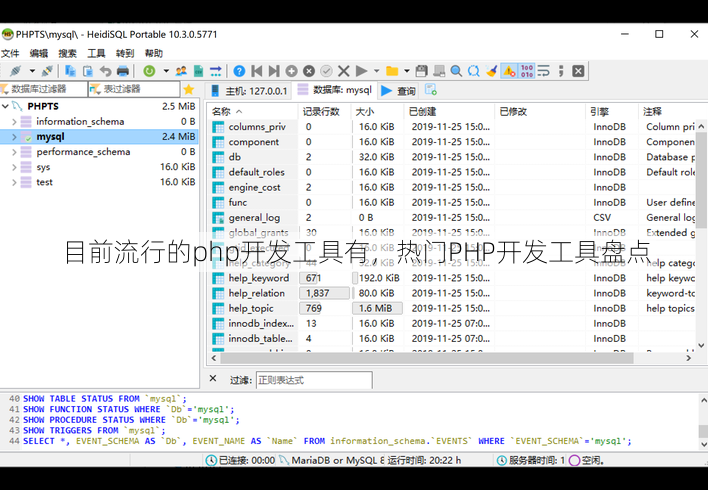Open the User manager icon

pos(181,71)
